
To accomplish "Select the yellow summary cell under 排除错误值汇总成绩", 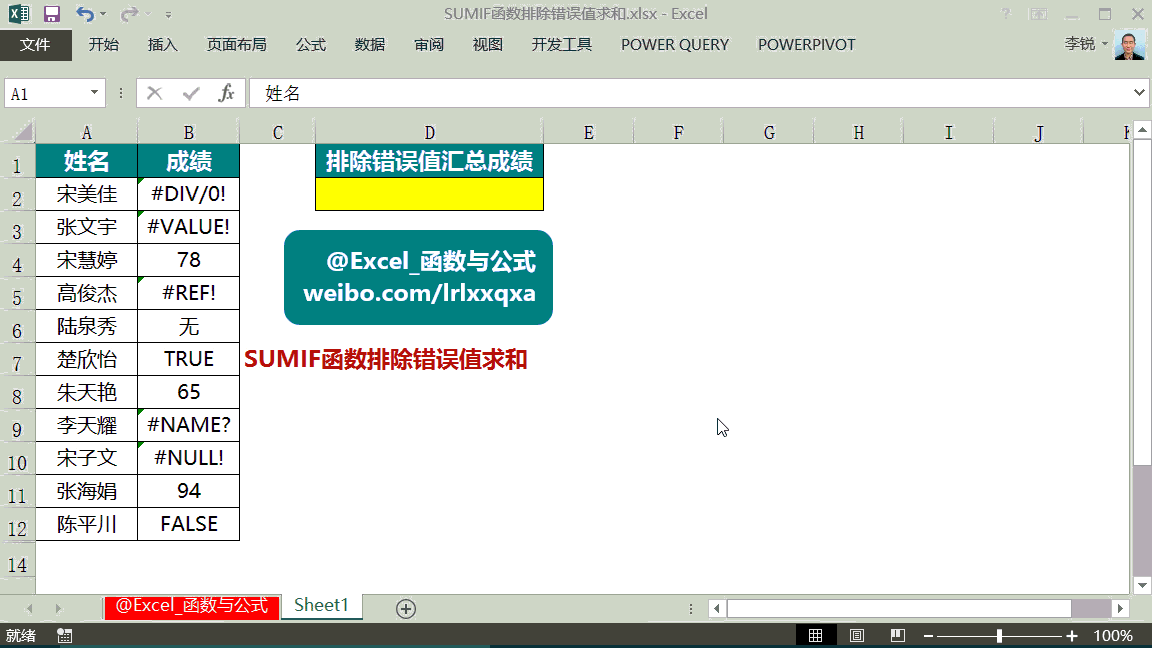I will point(429,194).
